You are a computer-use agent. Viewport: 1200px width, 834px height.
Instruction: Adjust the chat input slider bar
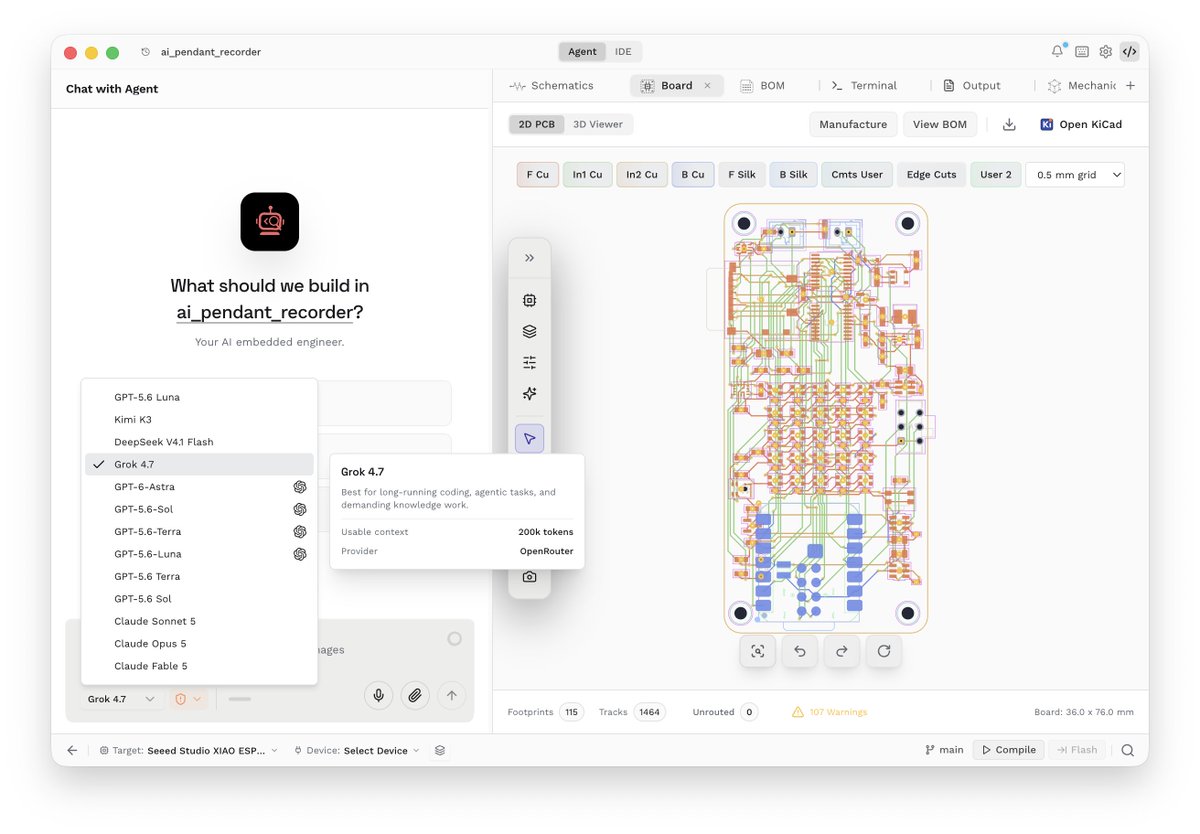(x=239, y=699)
